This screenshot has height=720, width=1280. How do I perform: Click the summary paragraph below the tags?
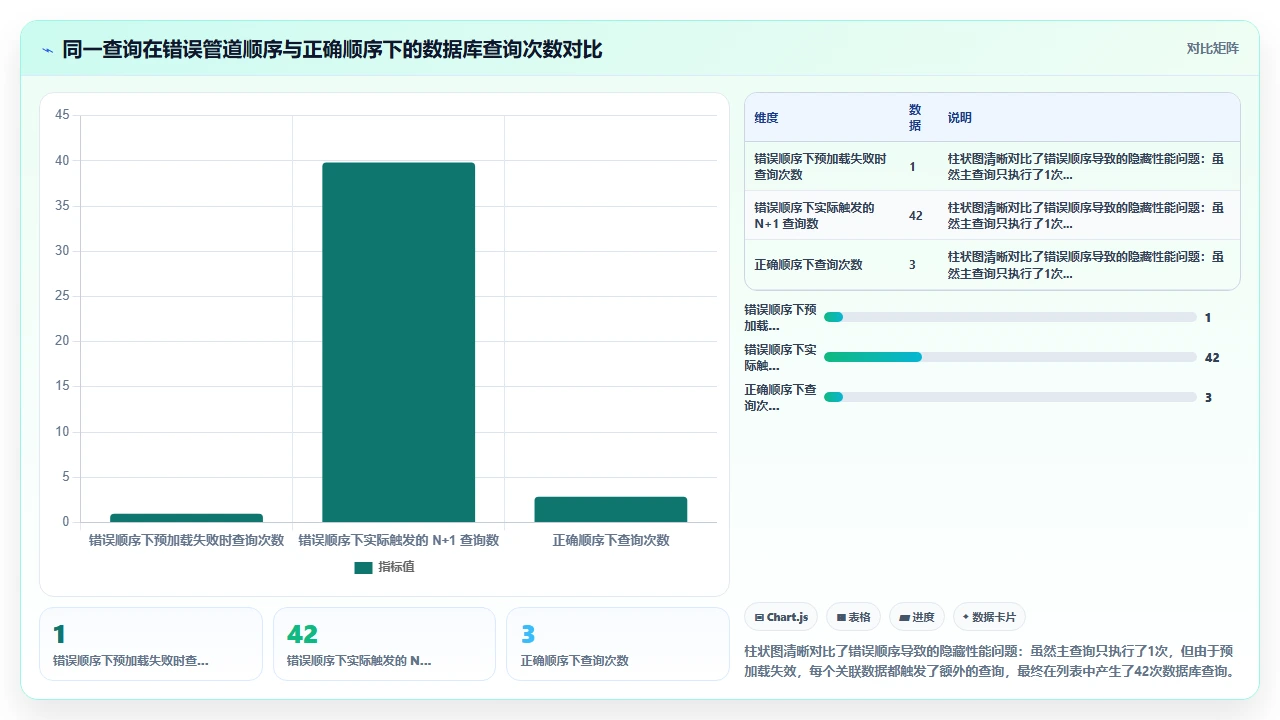coord(992,661)
